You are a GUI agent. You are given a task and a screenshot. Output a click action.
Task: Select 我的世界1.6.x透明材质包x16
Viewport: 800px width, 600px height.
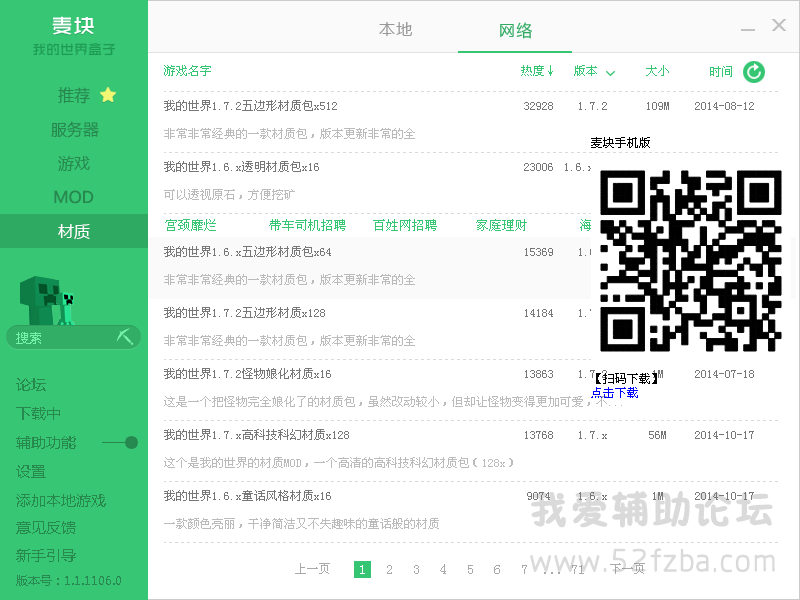tap(241, 167)
